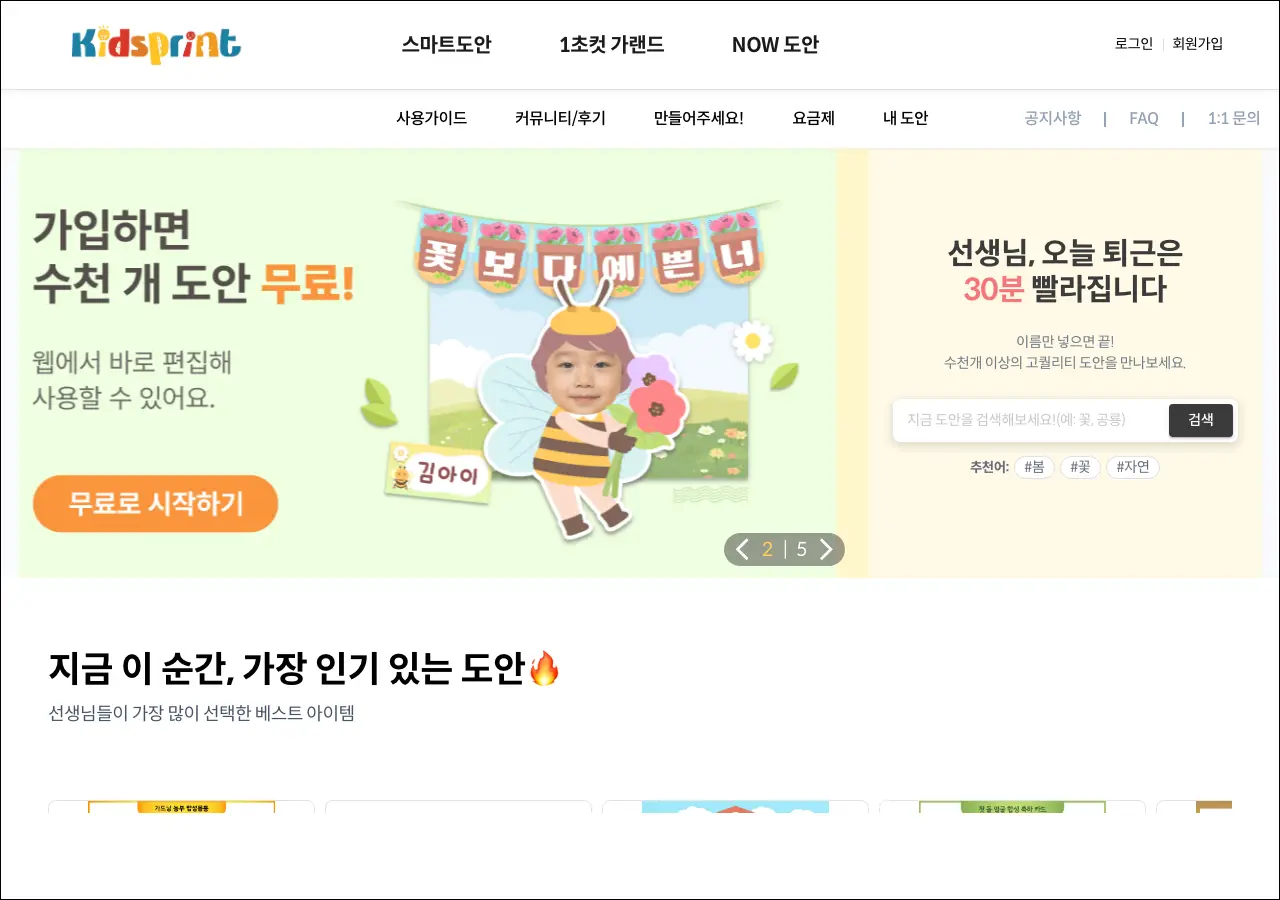Select the 만들어주세요! menu item

point(699,118)
